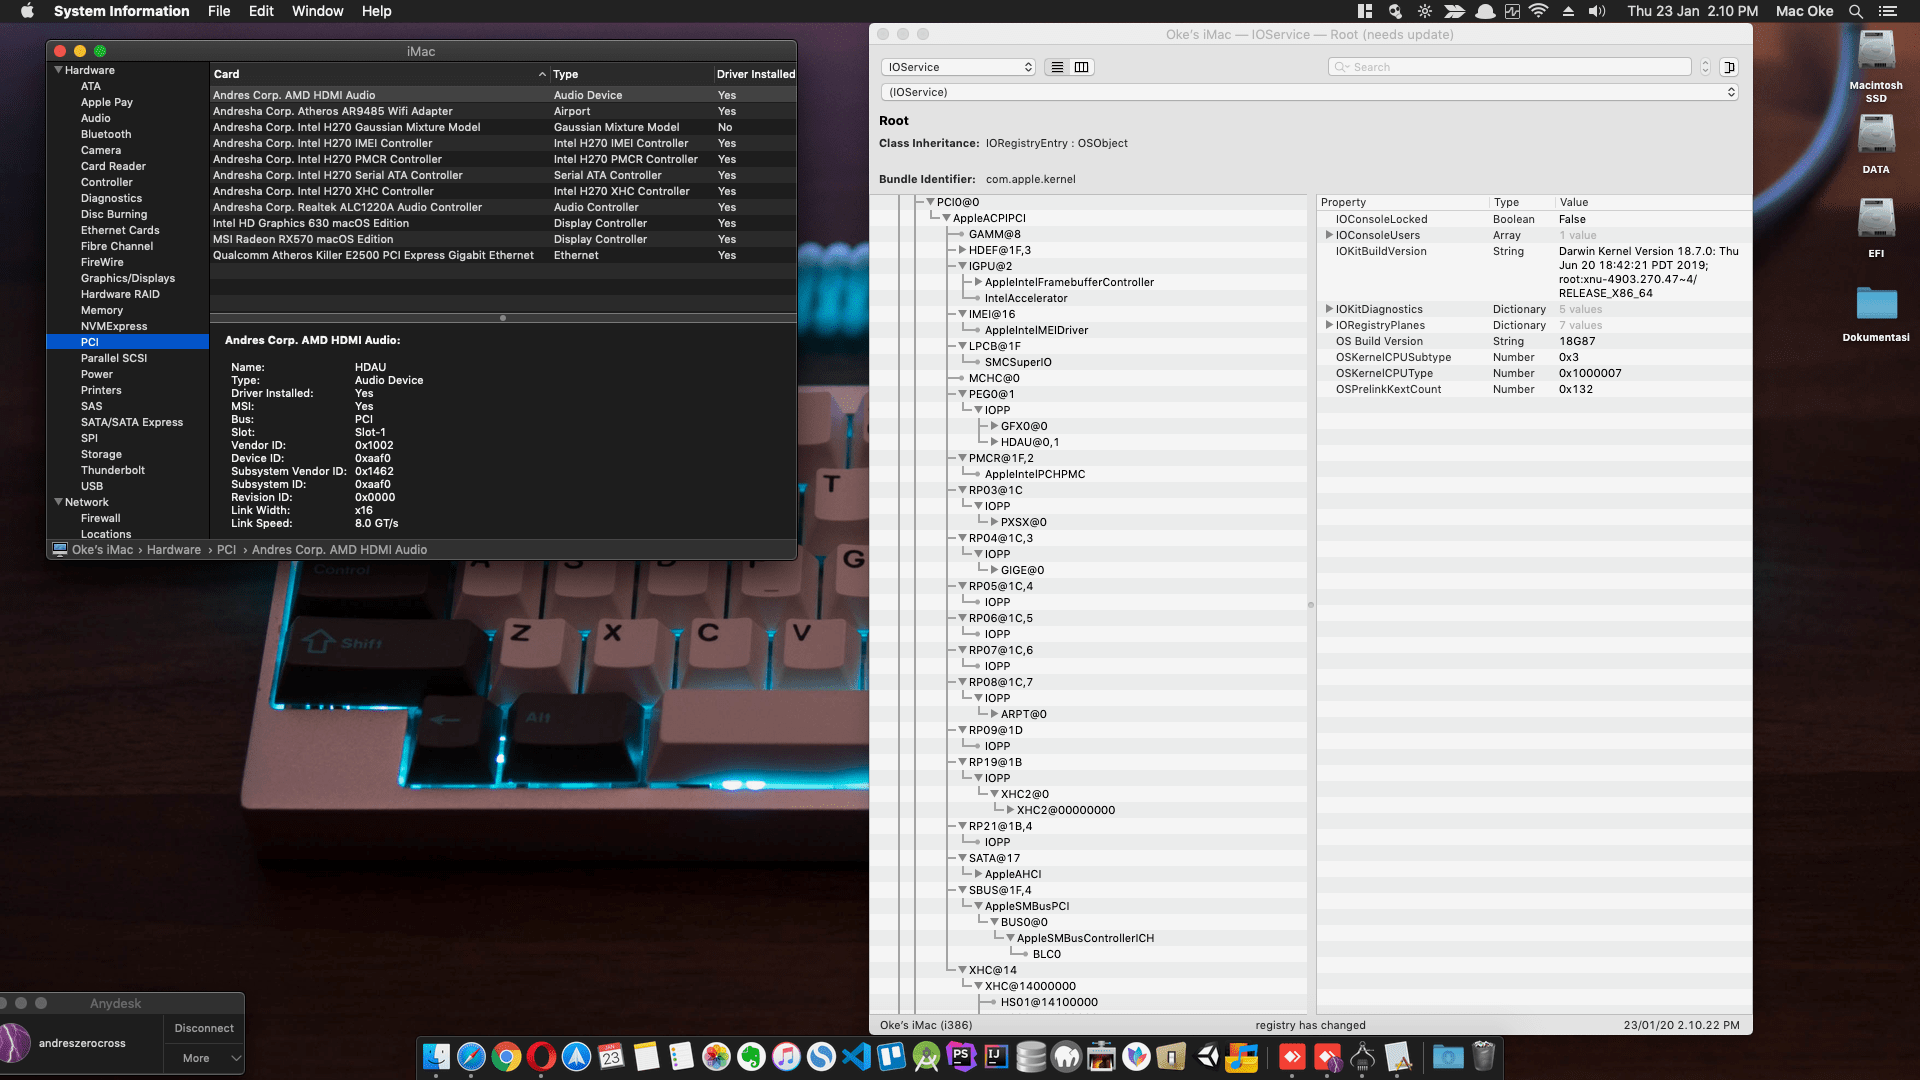Image resolution: width=1920 pixels, height=1080 pixels.
Task: Launch Unity from the Dock
Action: [1207, 1056]
